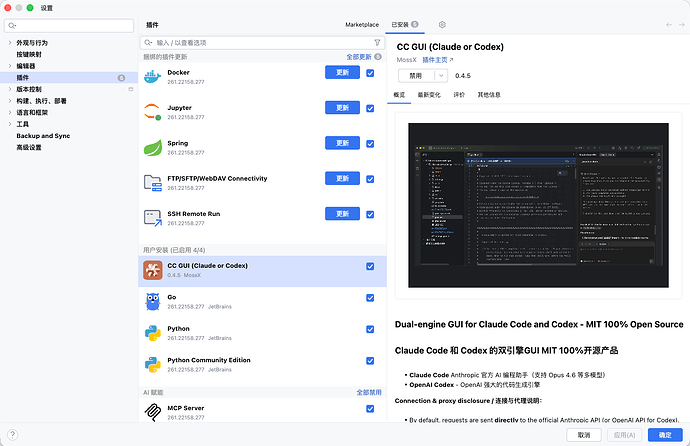Toggle Python Community Edition plugin checkbox

(370, 361)
